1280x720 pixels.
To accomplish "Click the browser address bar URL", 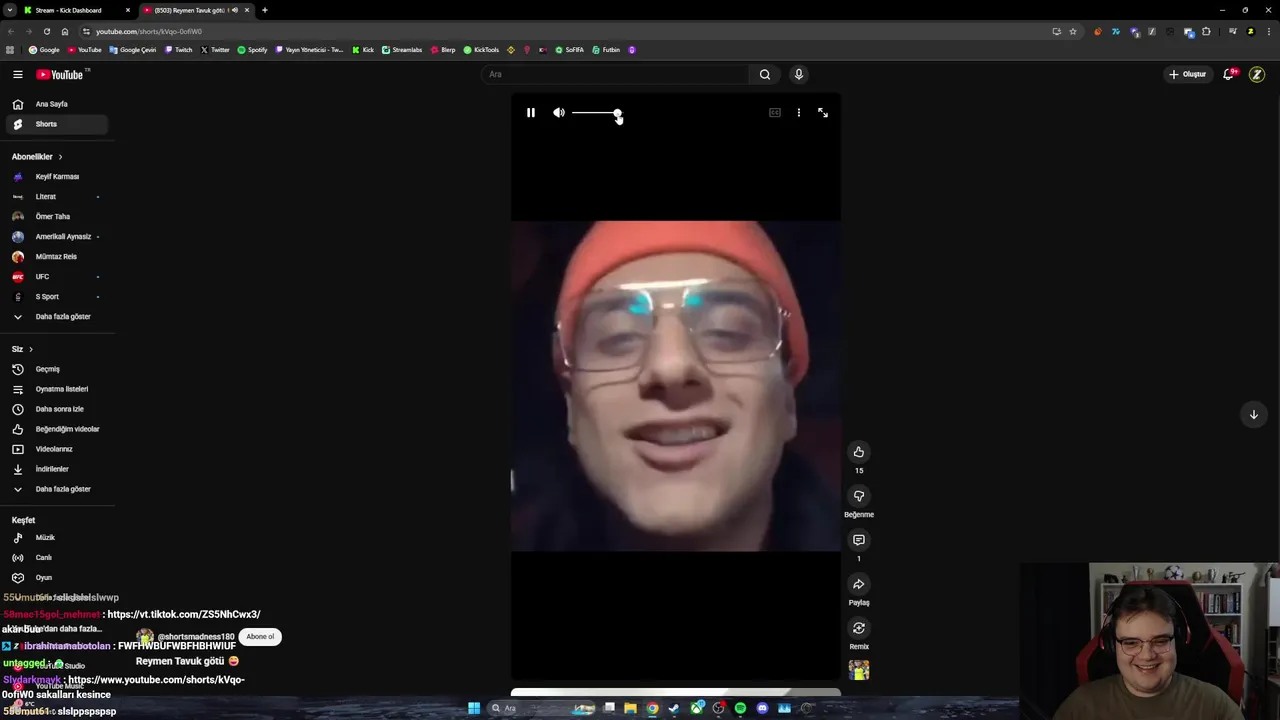I will tap(149, 31).
